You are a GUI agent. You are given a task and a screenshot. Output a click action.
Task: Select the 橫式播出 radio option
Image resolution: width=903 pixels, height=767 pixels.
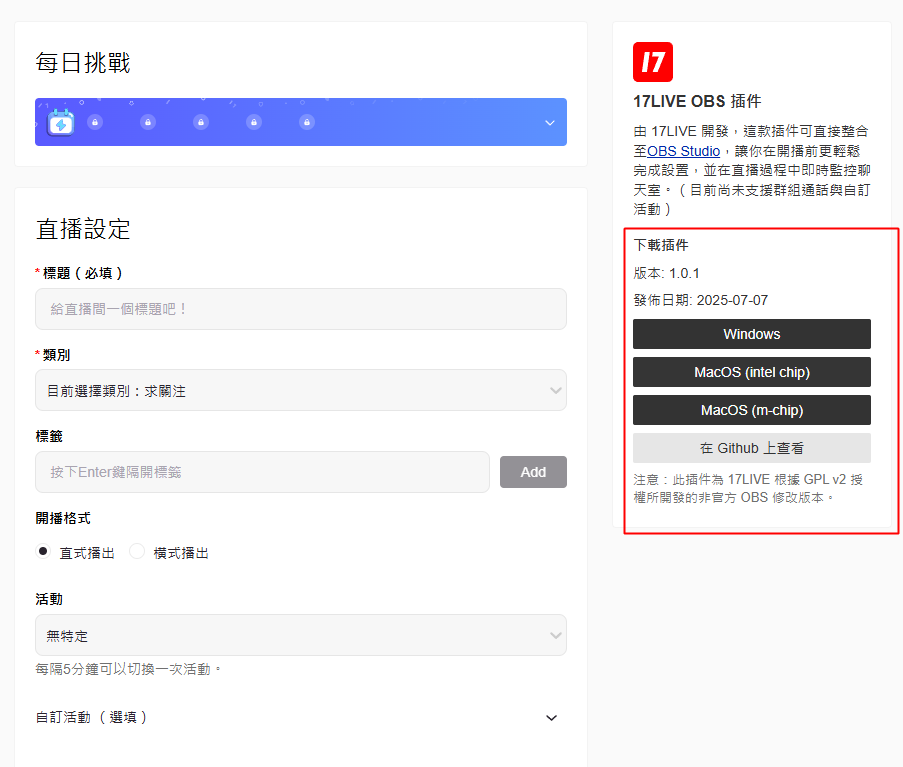137,552
